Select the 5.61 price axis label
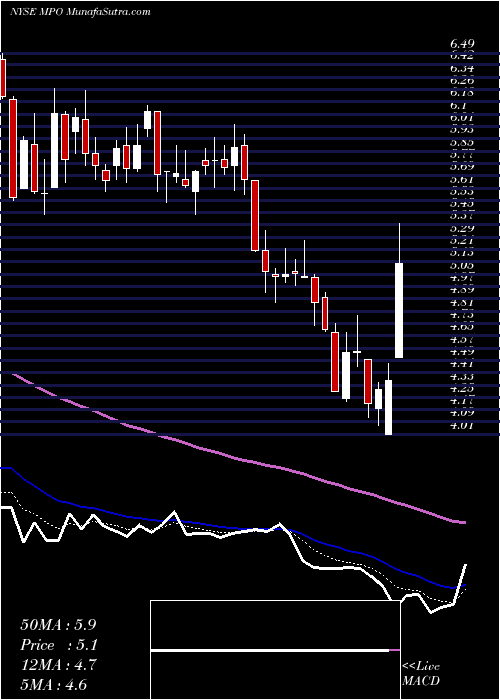This screenshot has width=500, height=700. click(462, 179)
